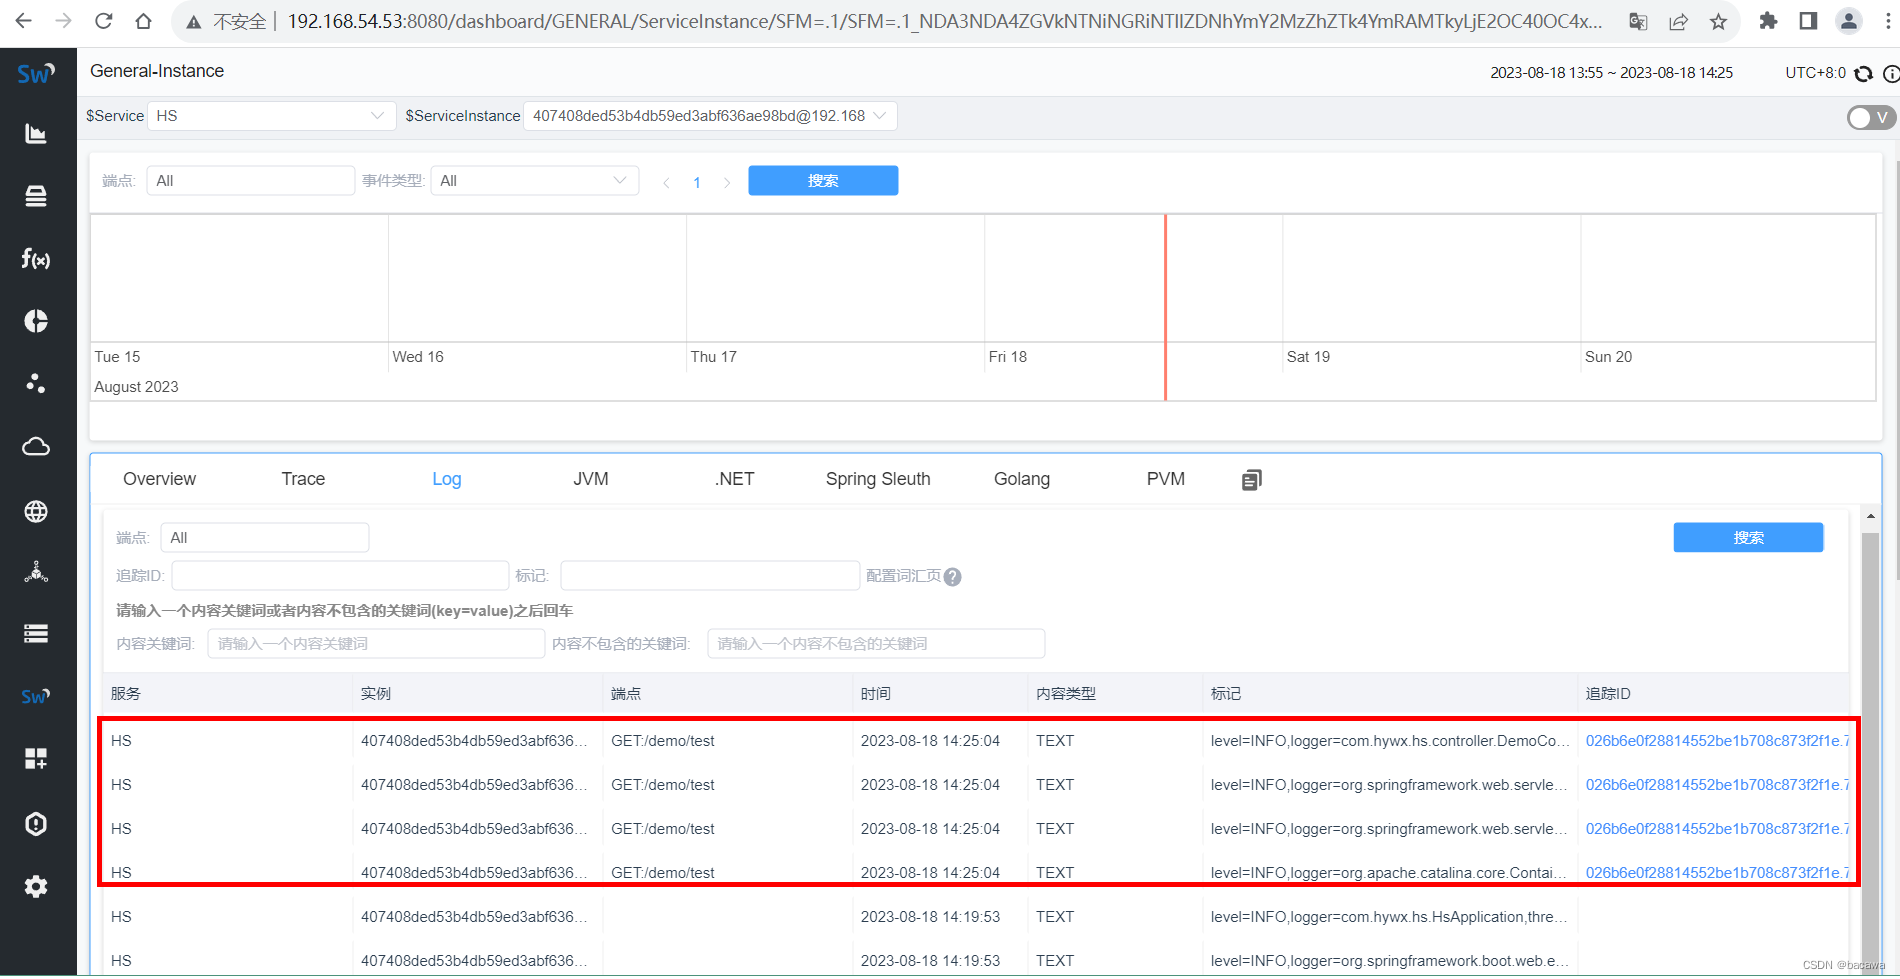Switch to the Trace tab

(303, 479)
